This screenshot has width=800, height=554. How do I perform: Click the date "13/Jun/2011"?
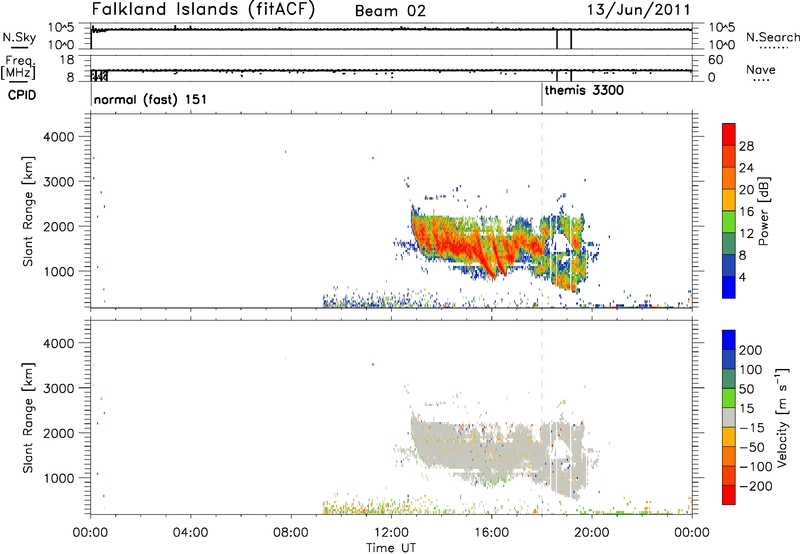(x=638, y=9)
